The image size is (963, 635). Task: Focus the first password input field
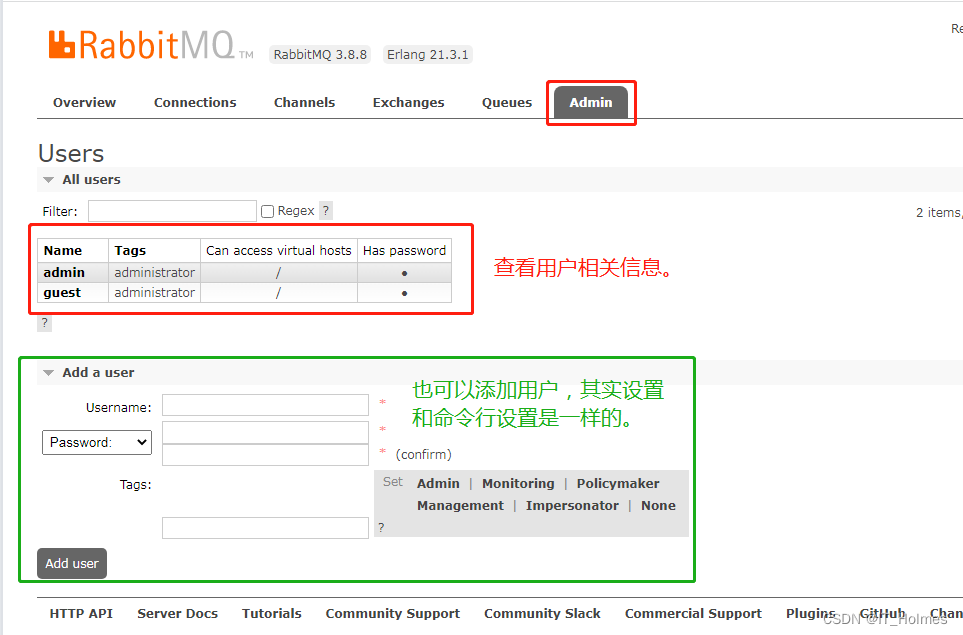pyautogui.click(x=265, y=432)
